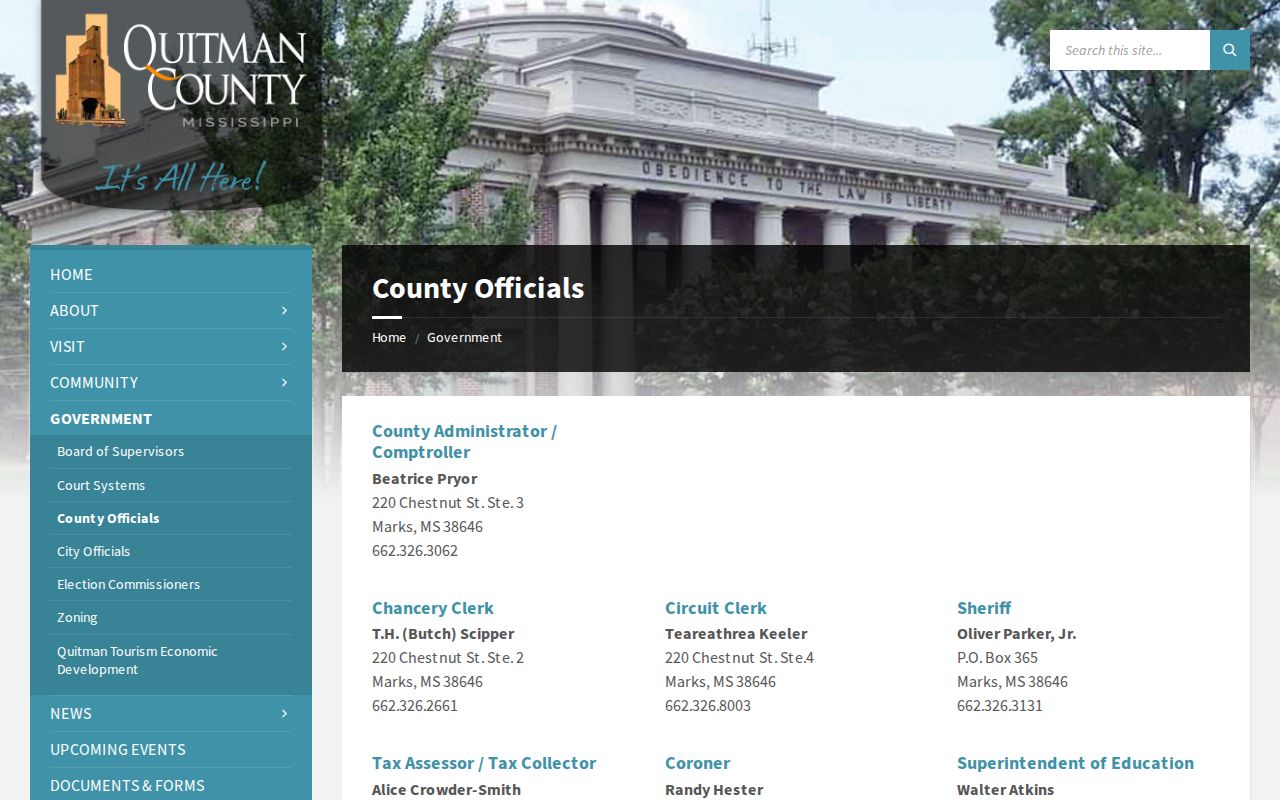Go to Board of Supervisors page
Image resolution: width=1280 pixels, height=800 pixels.
pos(120,452)
